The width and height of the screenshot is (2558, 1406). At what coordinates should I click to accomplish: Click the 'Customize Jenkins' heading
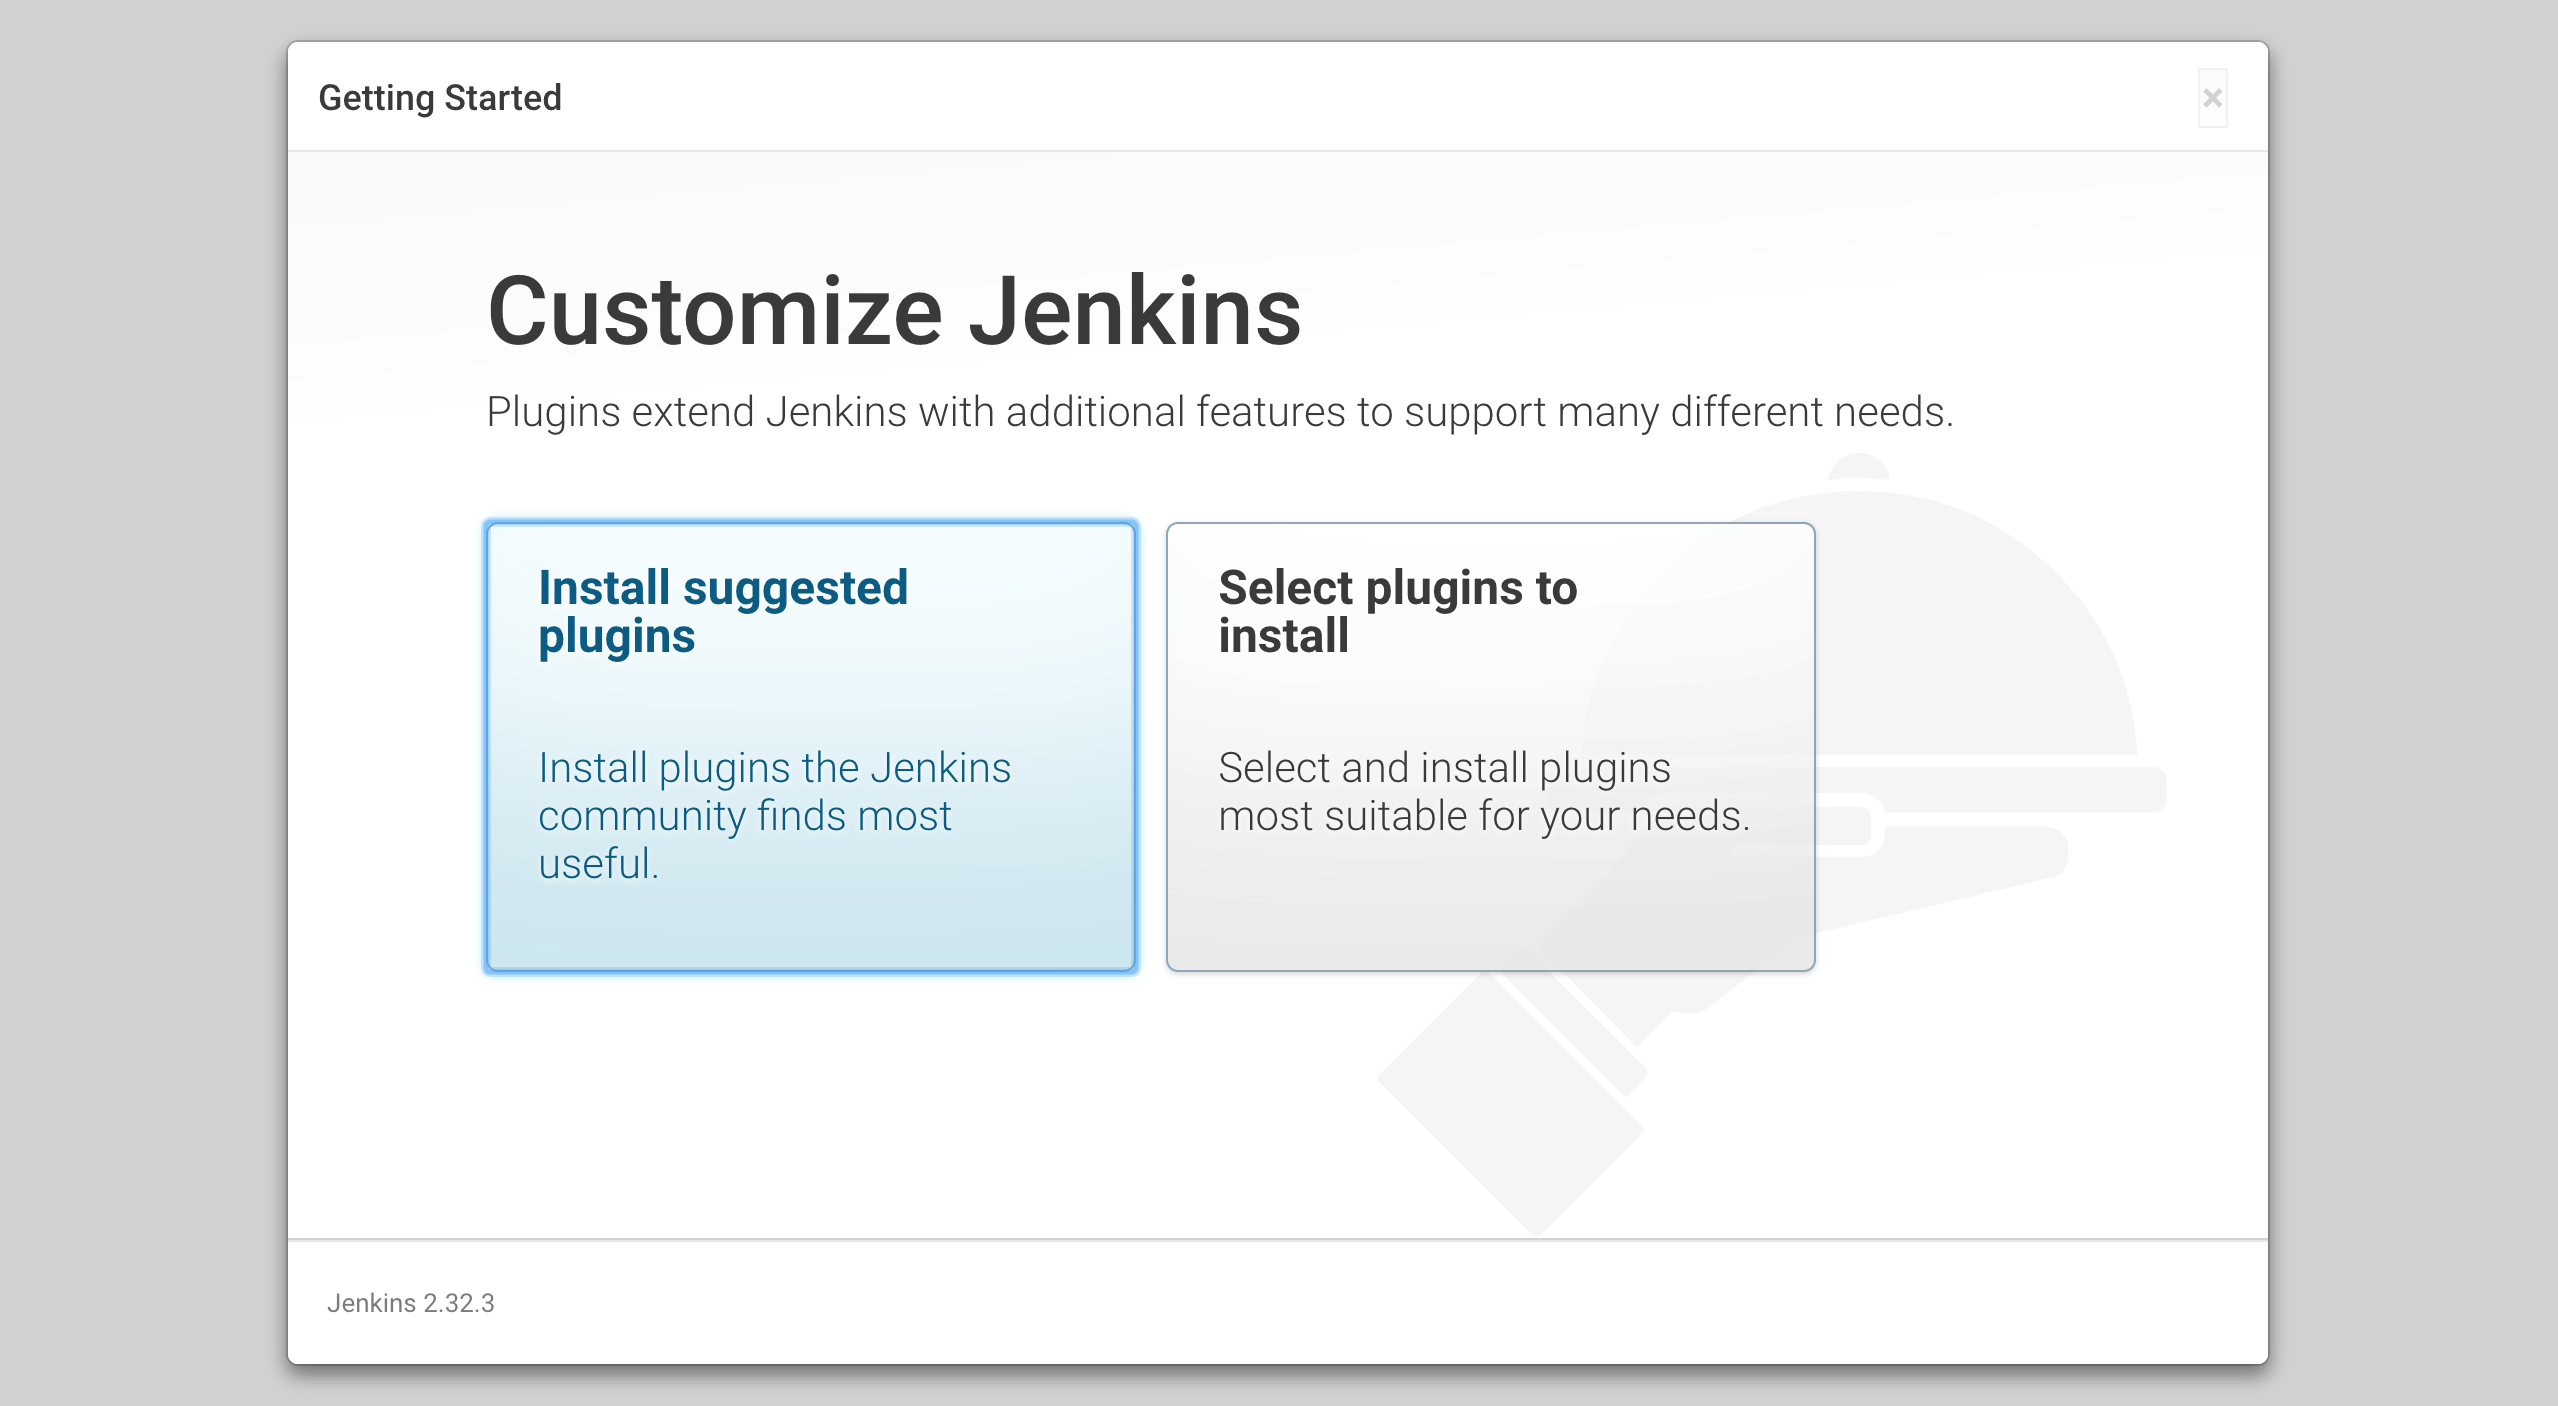(894, 312)
